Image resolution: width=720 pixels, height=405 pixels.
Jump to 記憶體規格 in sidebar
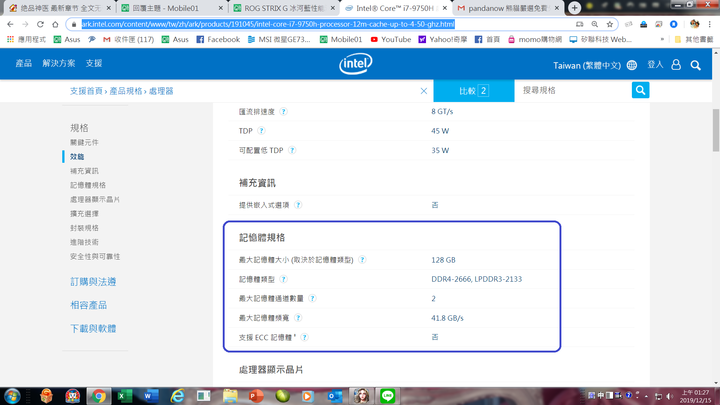[x=88, y=185]
